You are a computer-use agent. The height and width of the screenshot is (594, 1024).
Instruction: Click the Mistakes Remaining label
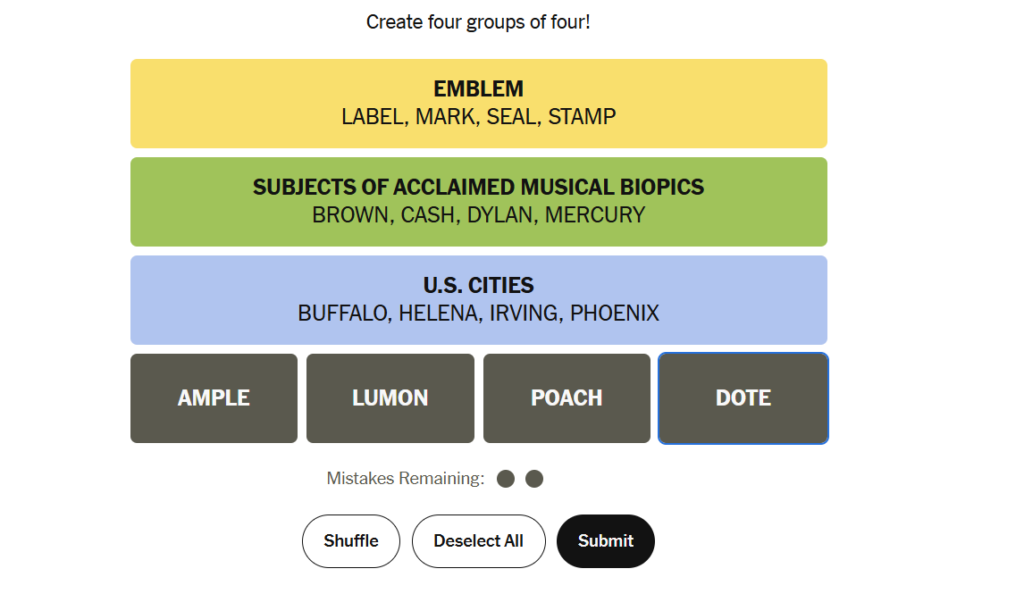click(x=406, y=478)
